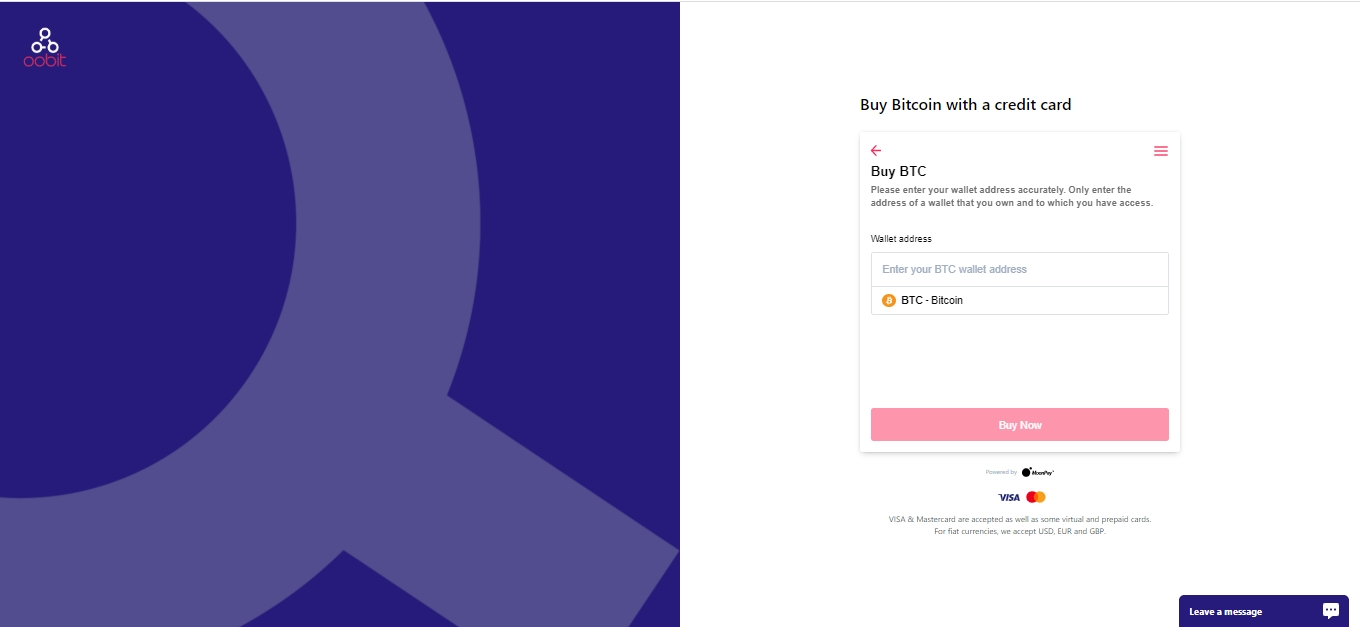Open the hamburger menu in the widget

click(1161, 151)
